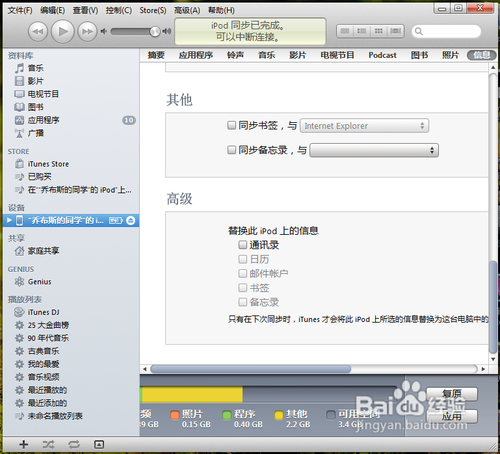Open the 查看(V) menu
The image size is (500, 454).
[85, 10]
